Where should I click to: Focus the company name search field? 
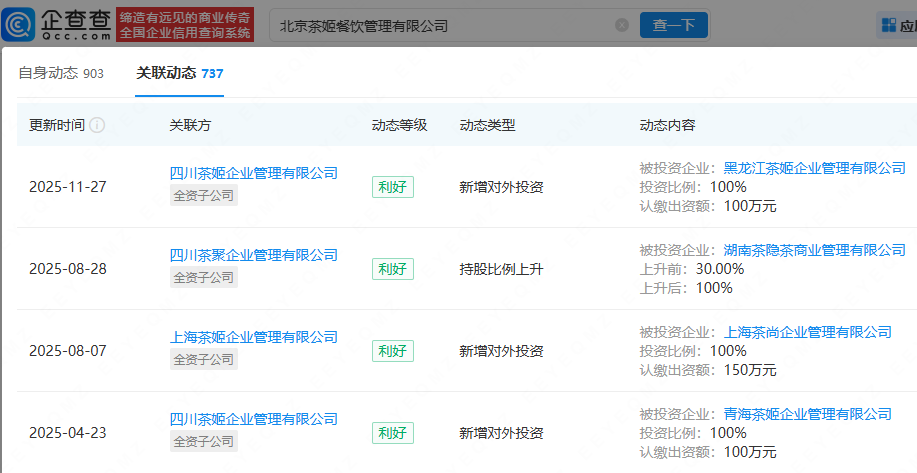pyautogui.click(x=440, y=25)
